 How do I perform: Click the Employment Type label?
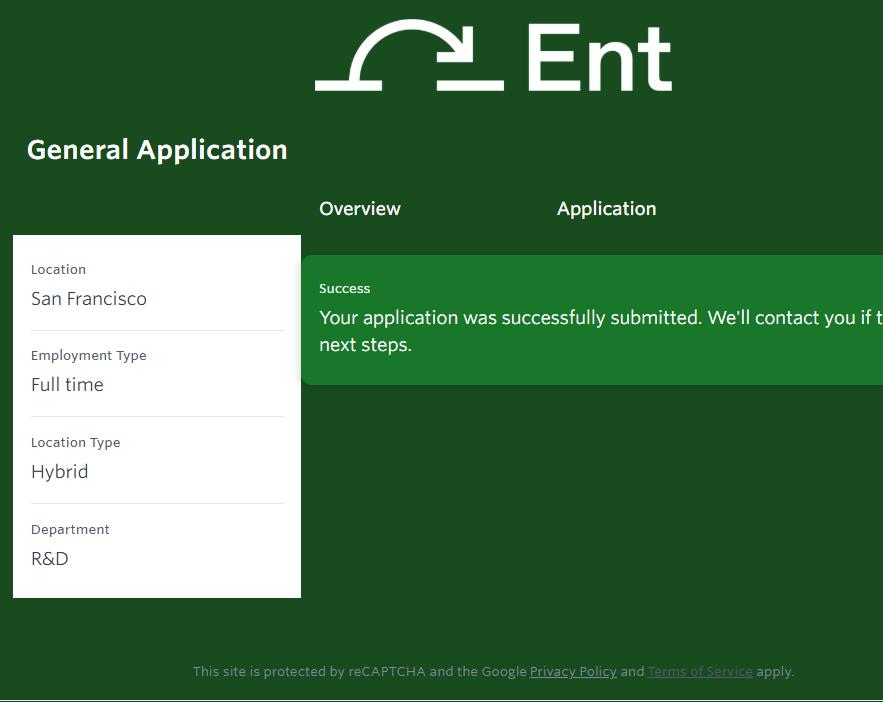pyautogui.click(x=88, y=356)
